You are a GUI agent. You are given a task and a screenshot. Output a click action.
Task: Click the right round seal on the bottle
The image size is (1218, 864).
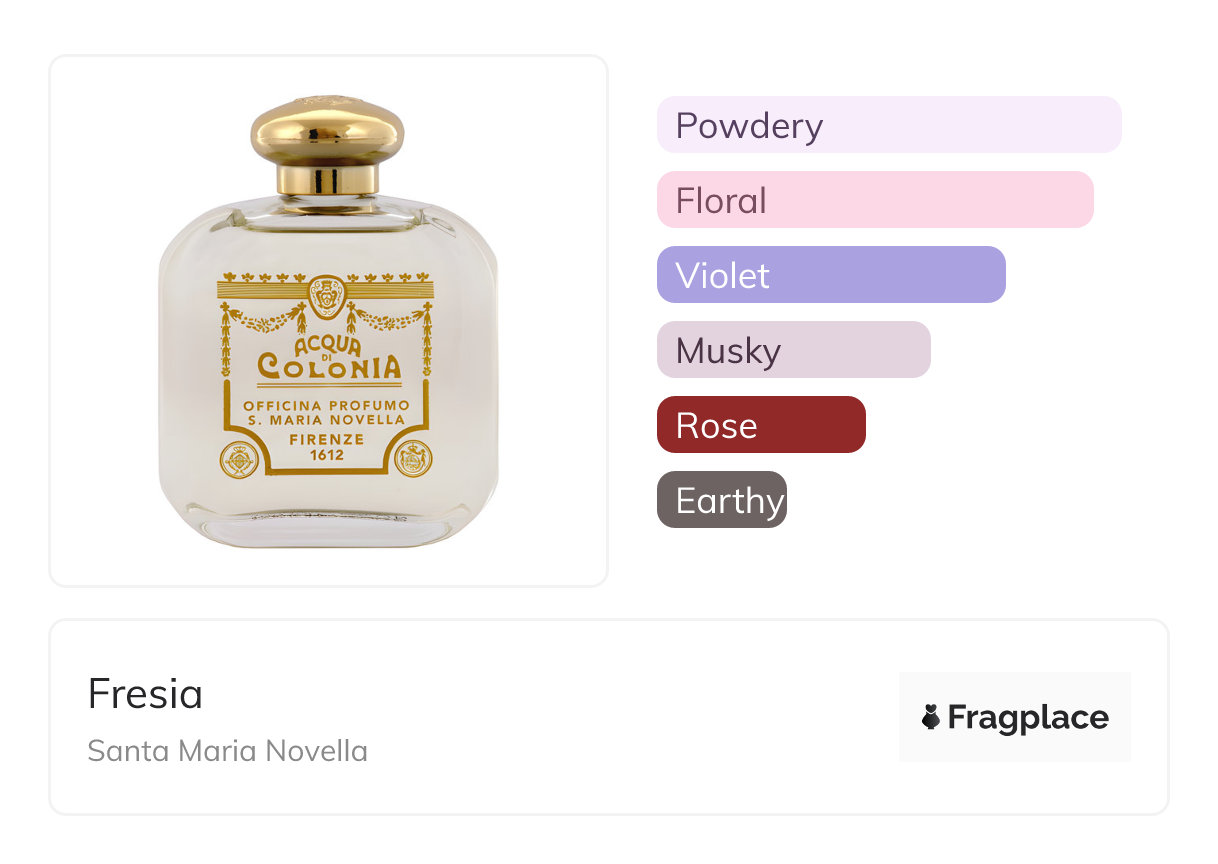413,460
